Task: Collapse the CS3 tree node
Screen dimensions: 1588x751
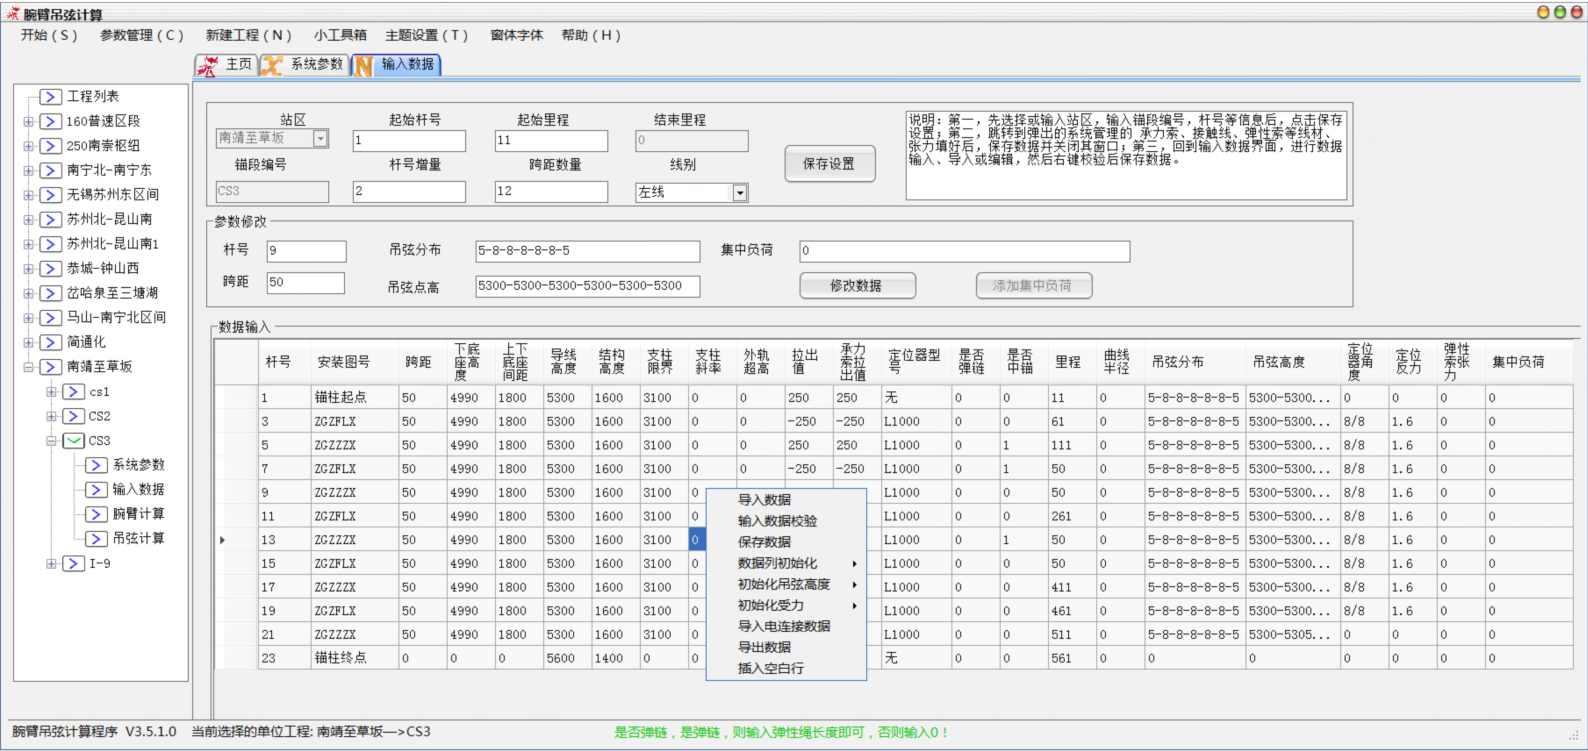Action: click(51, 440)
